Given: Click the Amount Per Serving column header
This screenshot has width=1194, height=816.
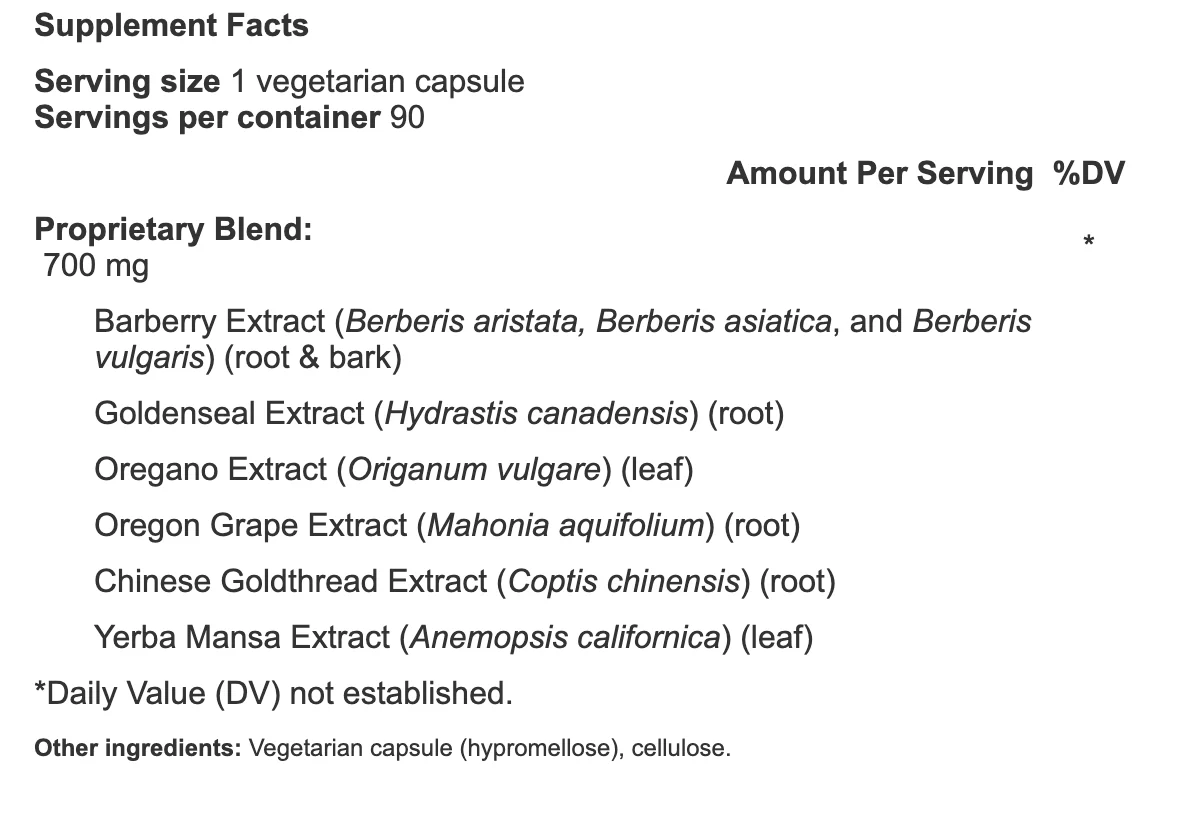Looking at the screenshot, I should 880,174.
